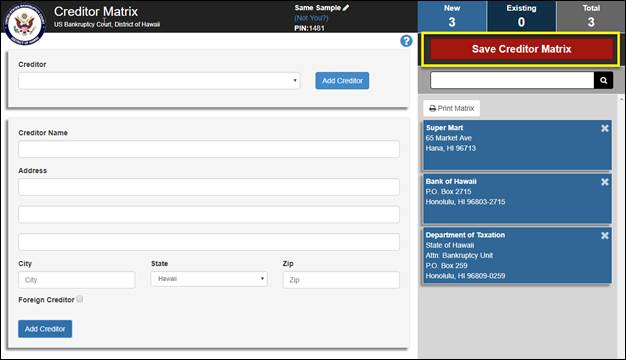The height and width of the screenshot is (360, 626).
Task: Click the pencil icon next to Same Sample
Action: [346, 7]
